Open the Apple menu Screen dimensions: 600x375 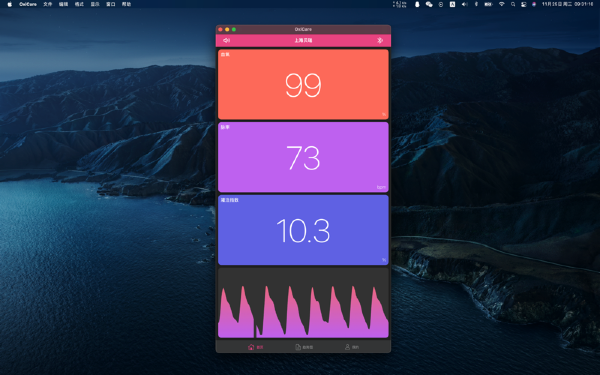click(x=10, y=4)
